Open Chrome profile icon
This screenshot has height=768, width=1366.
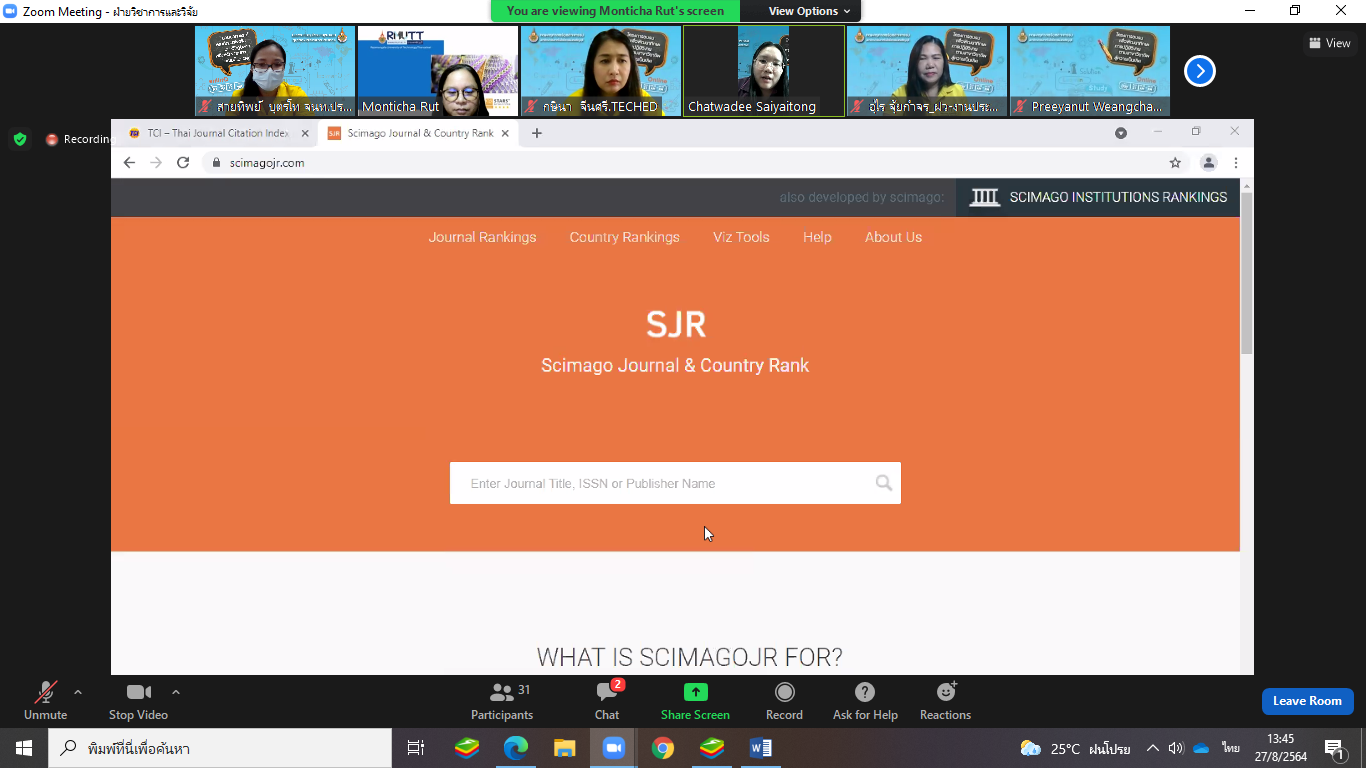(x=1209, y=163)
